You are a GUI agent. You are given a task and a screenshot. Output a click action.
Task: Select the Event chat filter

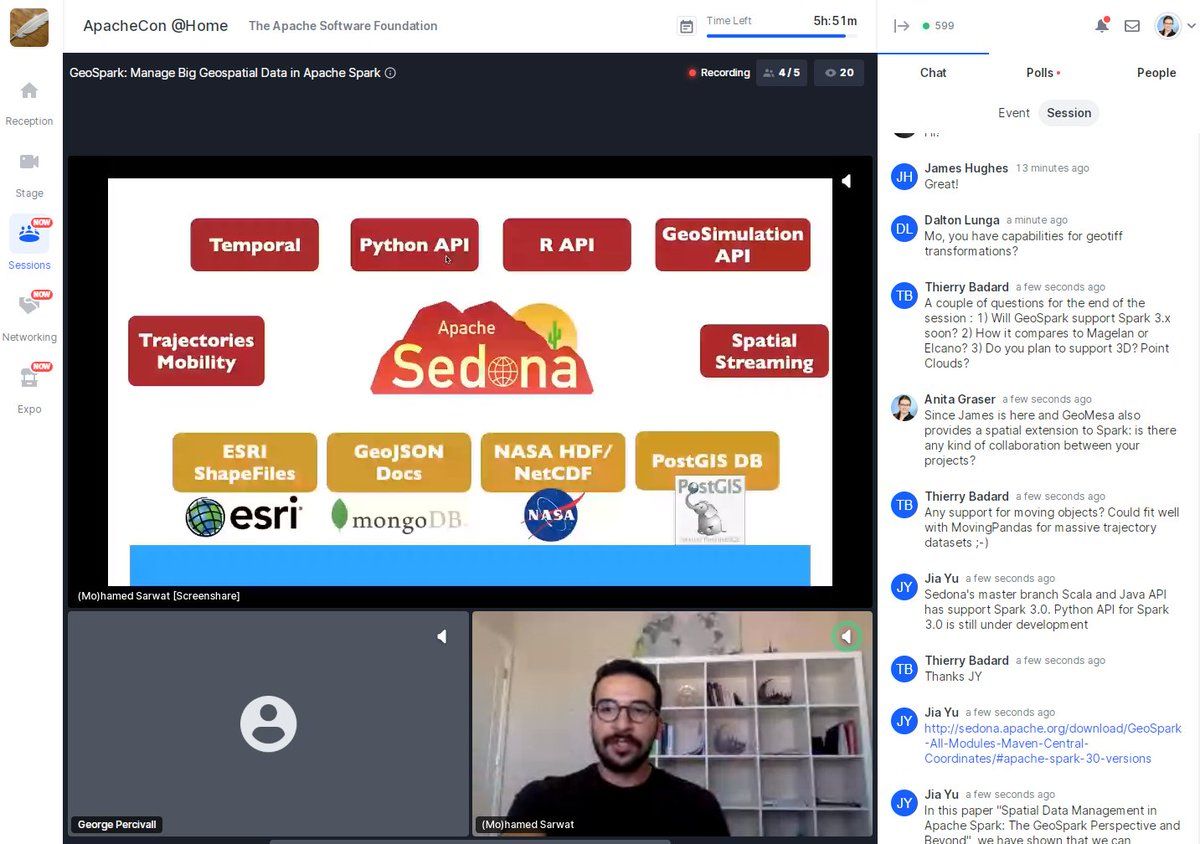coord(1013,113)
